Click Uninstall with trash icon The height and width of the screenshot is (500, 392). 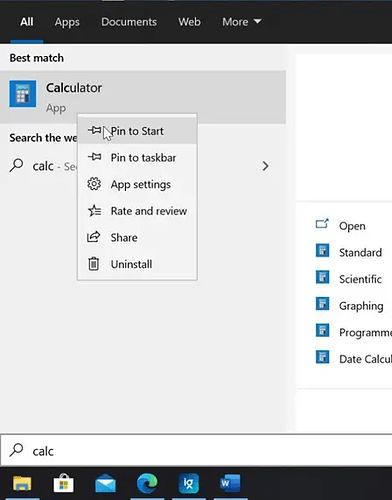point(137,264)
